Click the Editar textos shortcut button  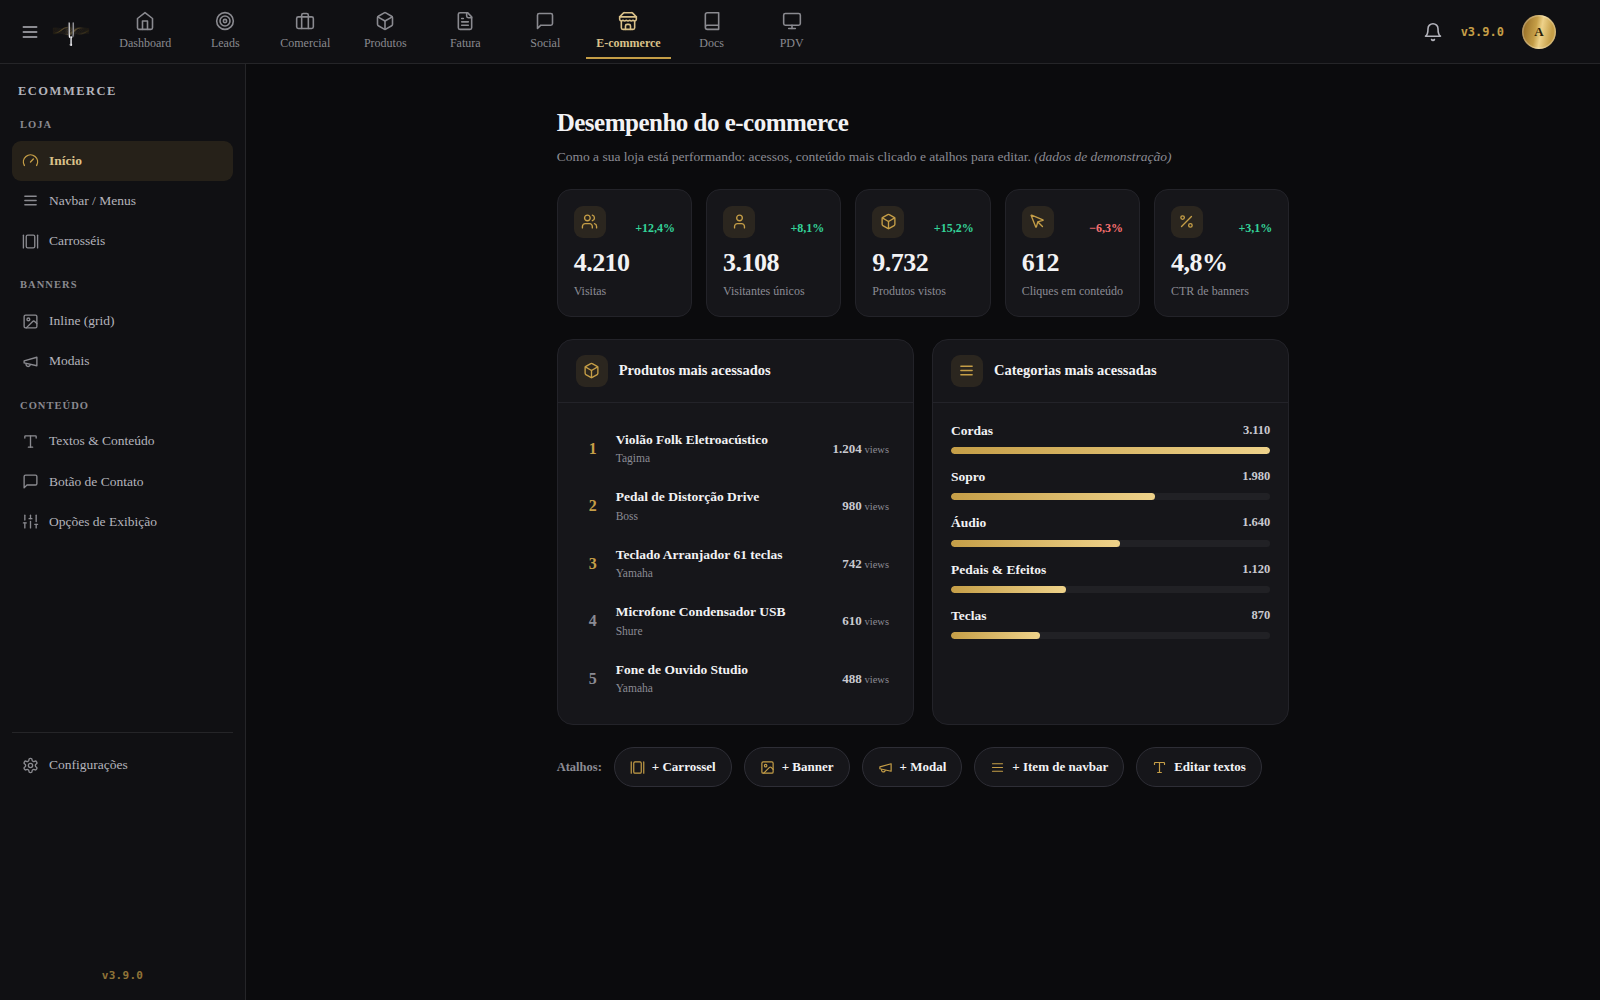(x=1198, y=767)
